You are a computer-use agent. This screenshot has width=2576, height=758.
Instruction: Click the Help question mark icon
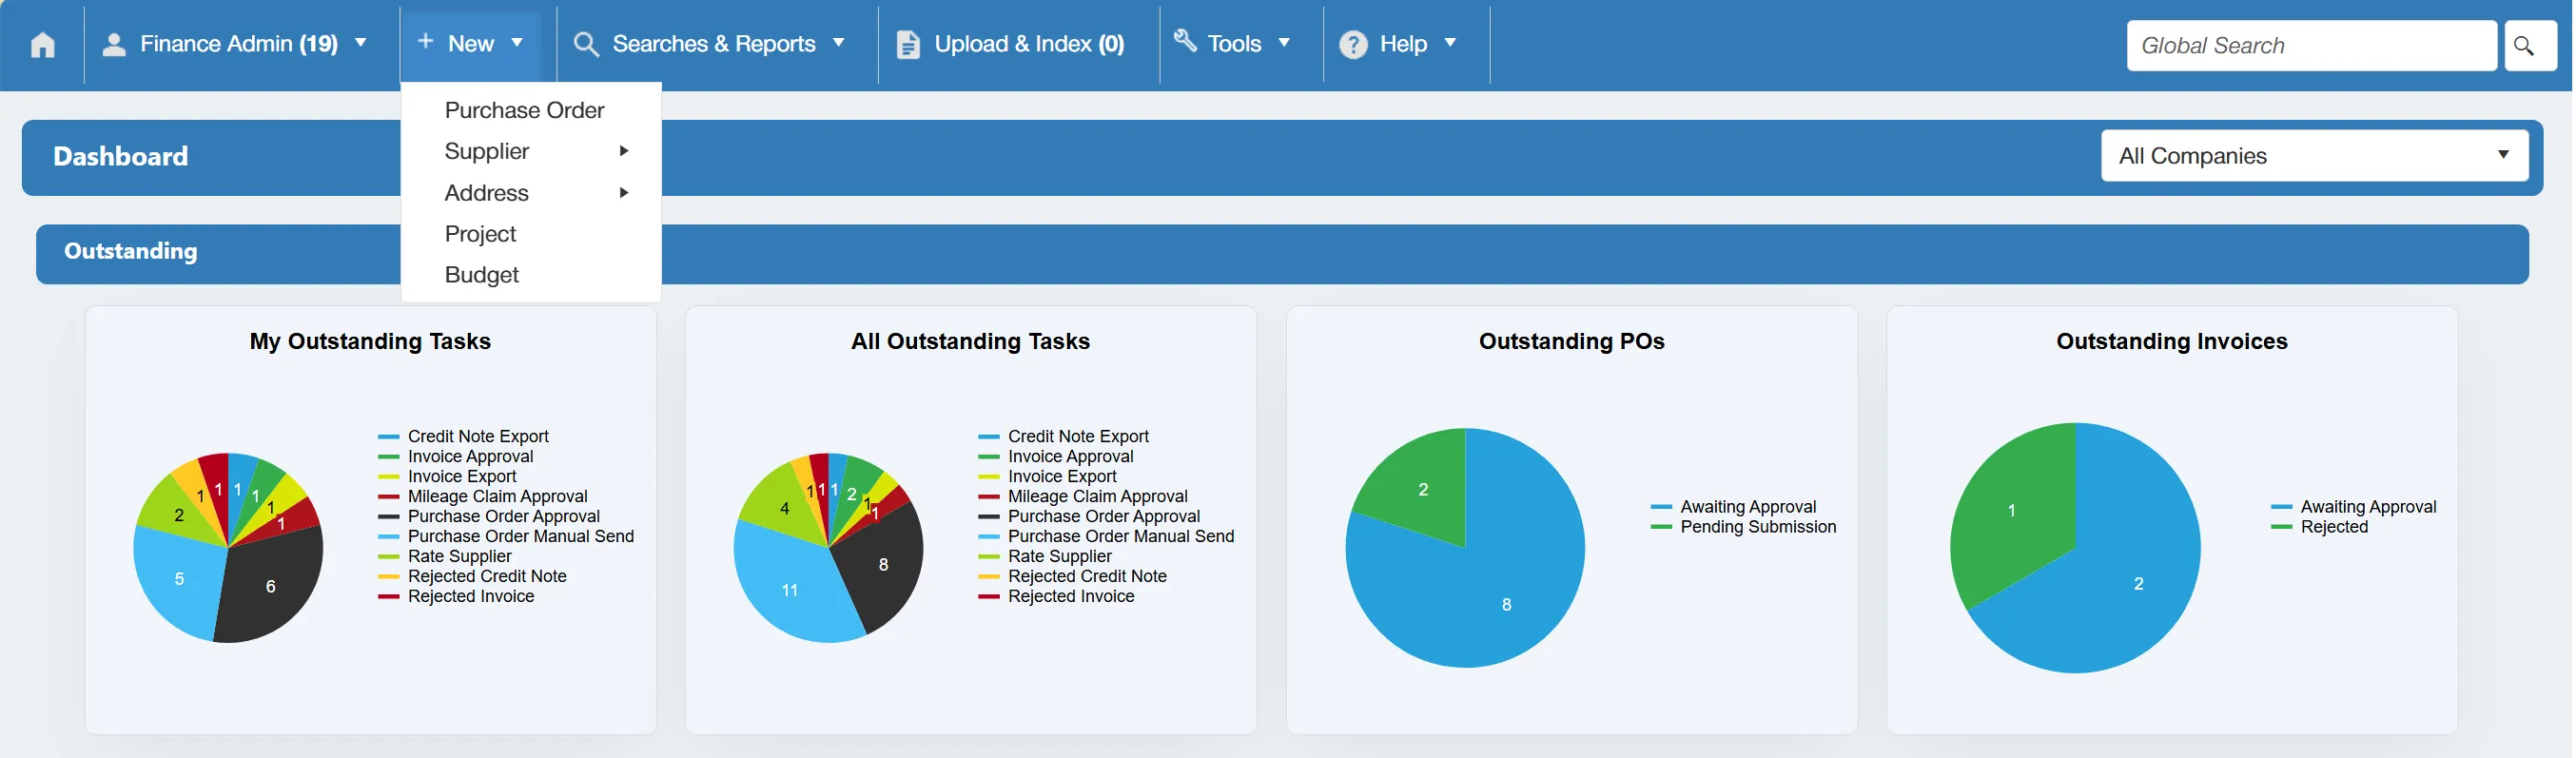click(x=1353, y=45)
